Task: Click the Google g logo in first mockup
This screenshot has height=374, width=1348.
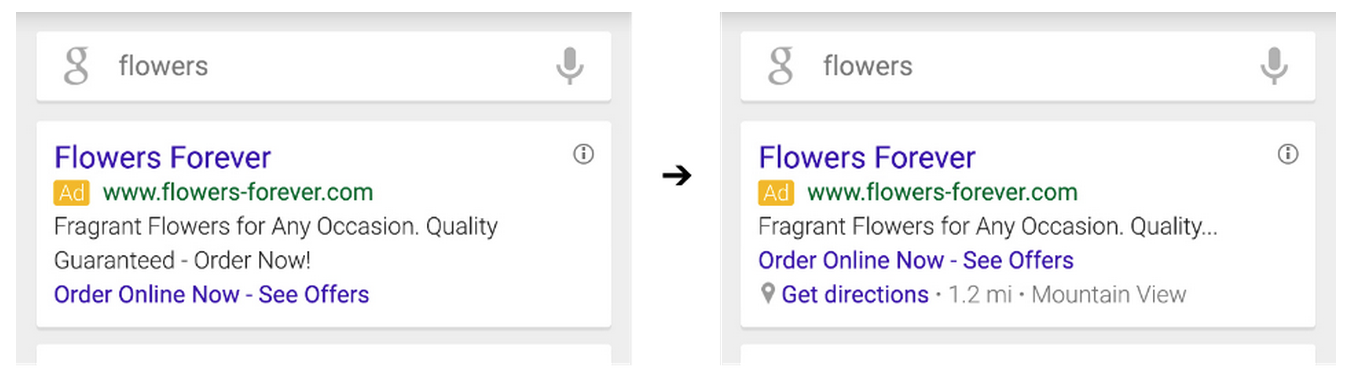Action: pyautogui.click(x=76, y=66)
